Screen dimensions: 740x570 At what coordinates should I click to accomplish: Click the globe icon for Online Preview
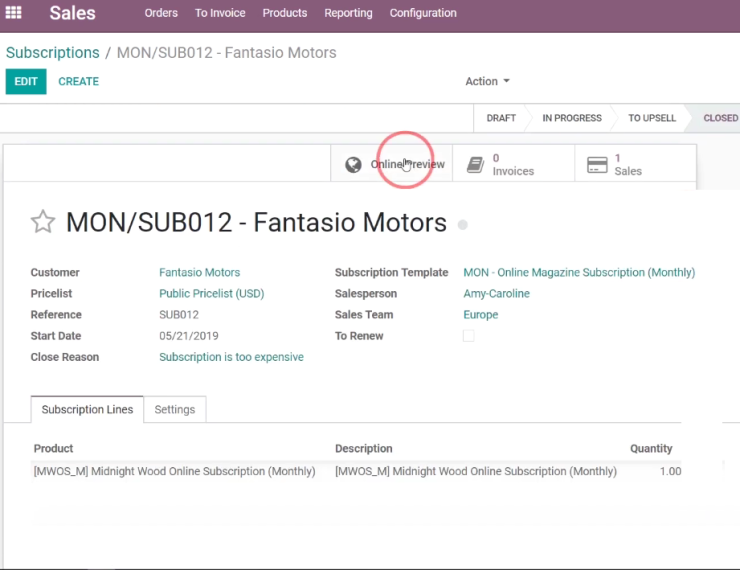click(353, 165)
